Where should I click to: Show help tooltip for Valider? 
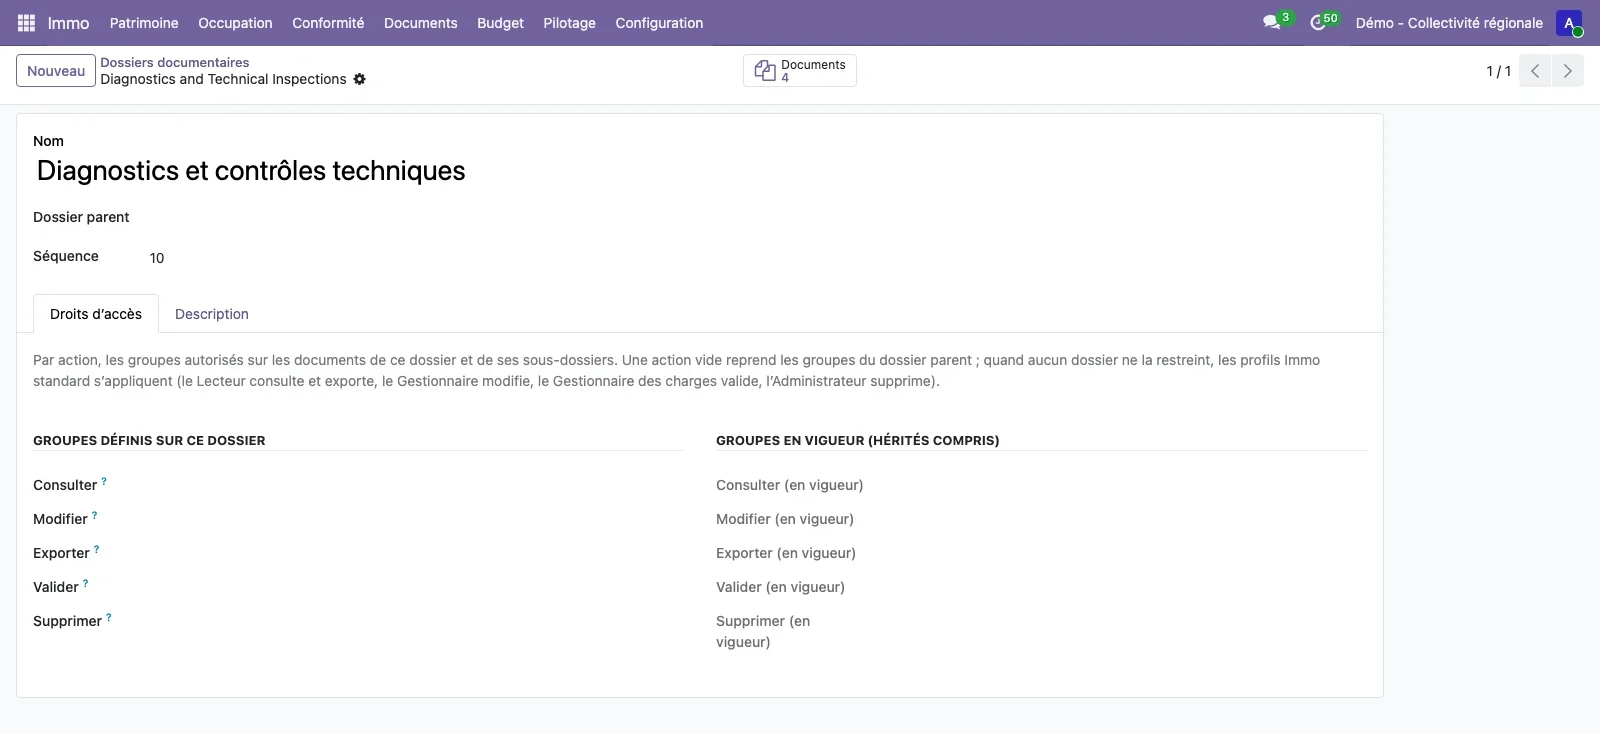(86, 583)
